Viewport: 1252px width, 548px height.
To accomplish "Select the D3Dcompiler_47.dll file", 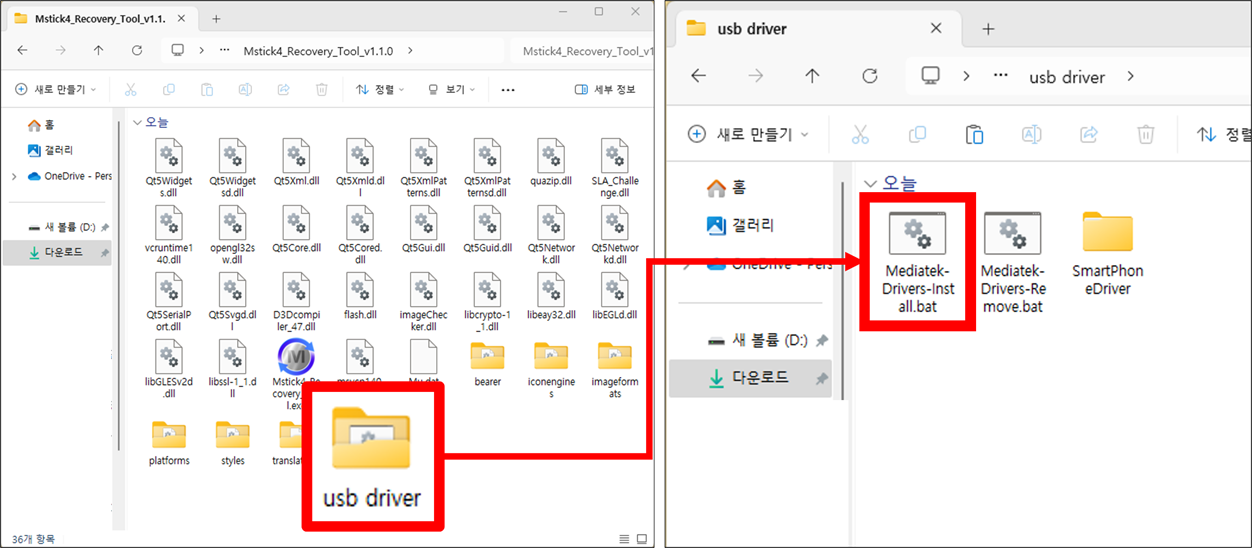I will click(x=295, y=297).
